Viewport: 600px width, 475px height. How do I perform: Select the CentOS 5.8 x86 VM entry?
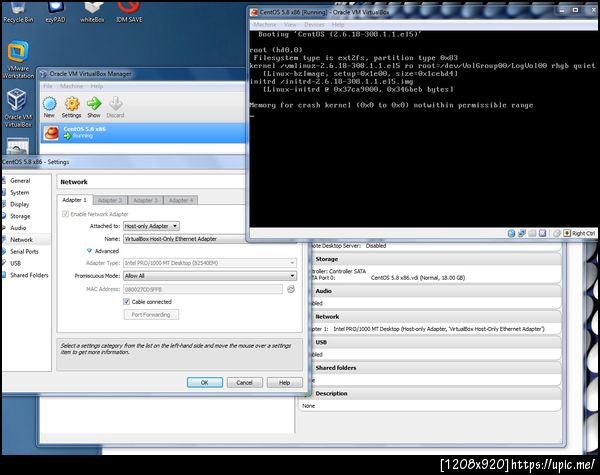(x=143, y=132)
